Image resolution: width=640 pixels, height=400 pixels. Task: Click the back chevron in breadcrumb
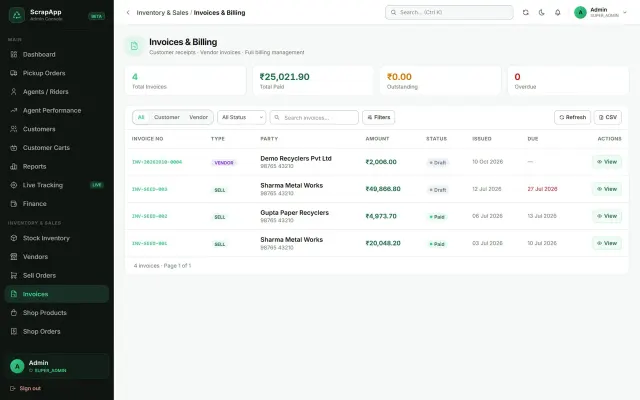click(128, 13)
